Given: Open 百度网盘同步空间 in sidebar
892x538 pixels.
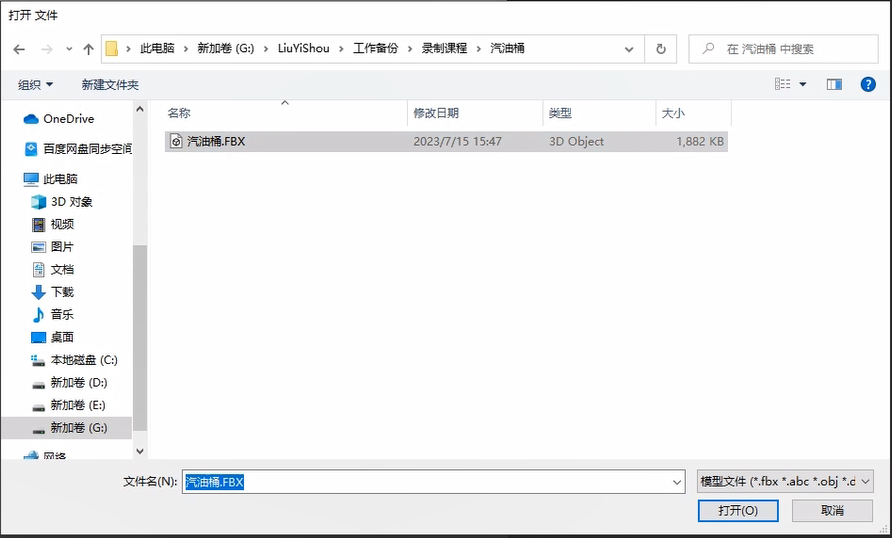Looking at the screenshot, I should click(86, 149).
